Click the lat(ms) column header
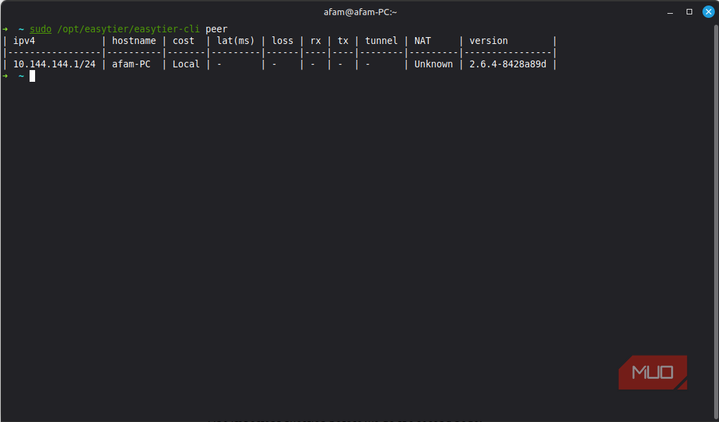 click(236, 41)
